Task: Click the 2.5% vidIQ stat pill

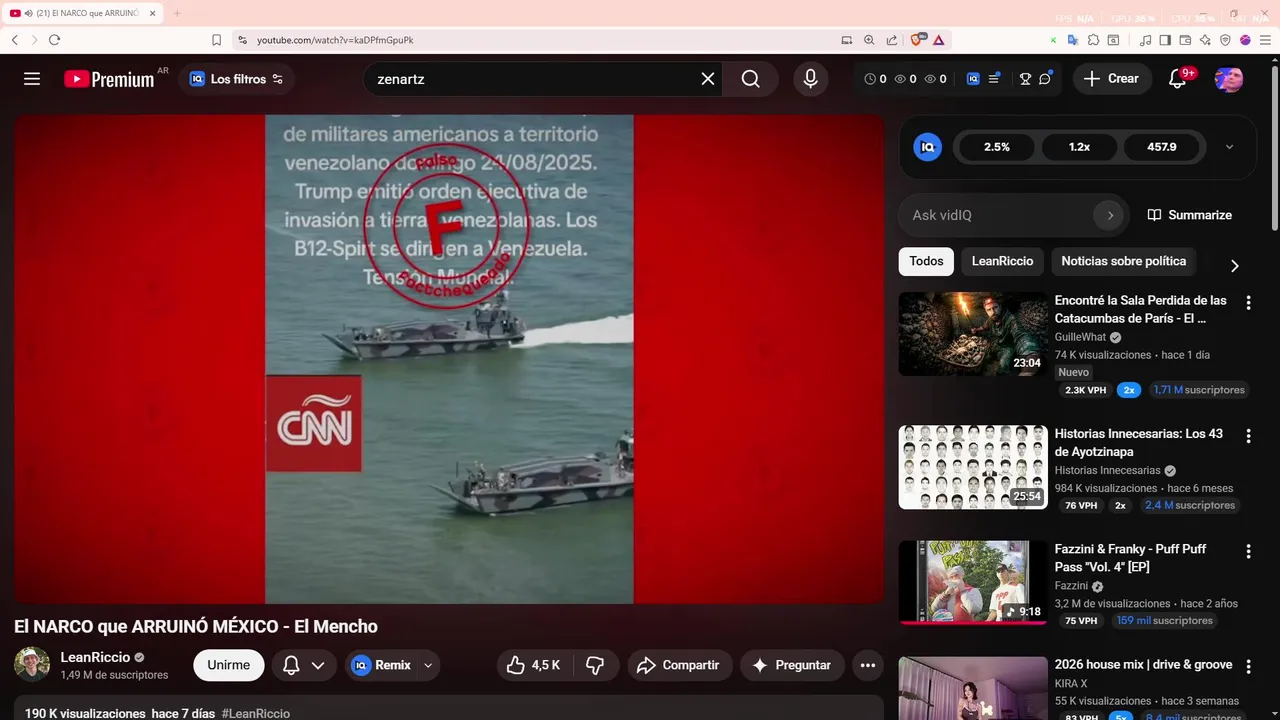Action: tap(997, 147)
